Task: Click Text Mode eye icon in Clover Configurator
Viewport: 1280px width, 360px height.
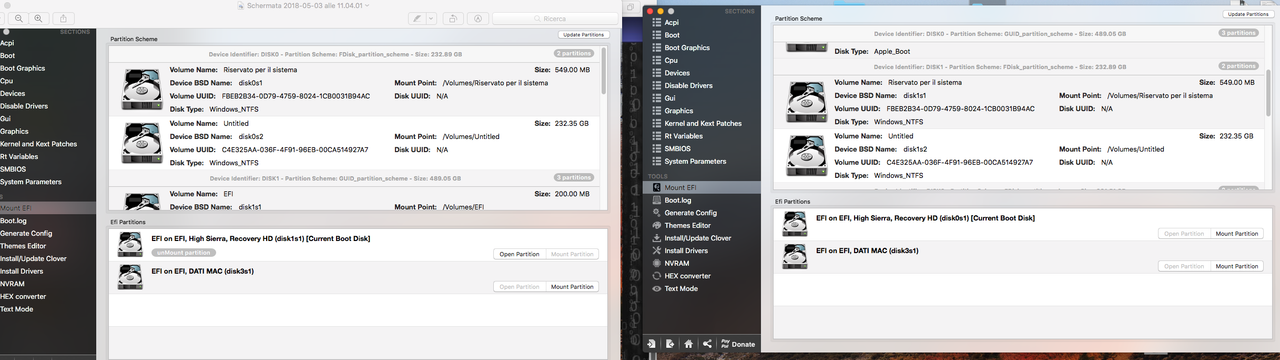Action: 657,288
